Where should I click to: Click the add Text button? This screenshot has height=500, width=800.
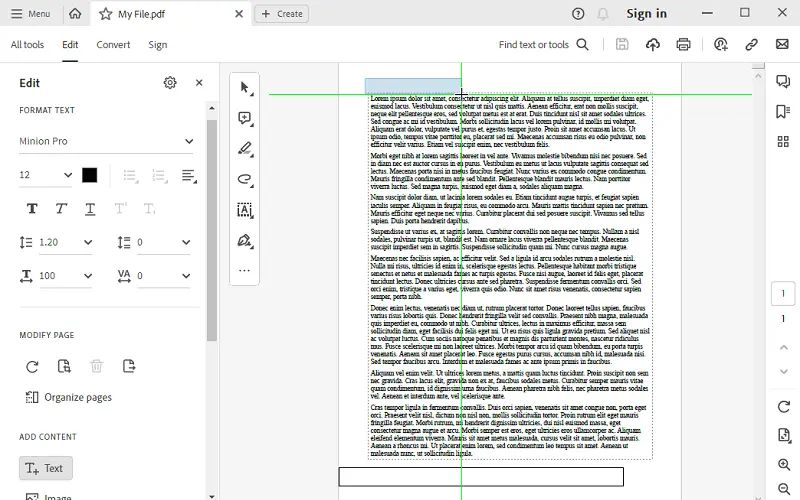coord(45,468)
